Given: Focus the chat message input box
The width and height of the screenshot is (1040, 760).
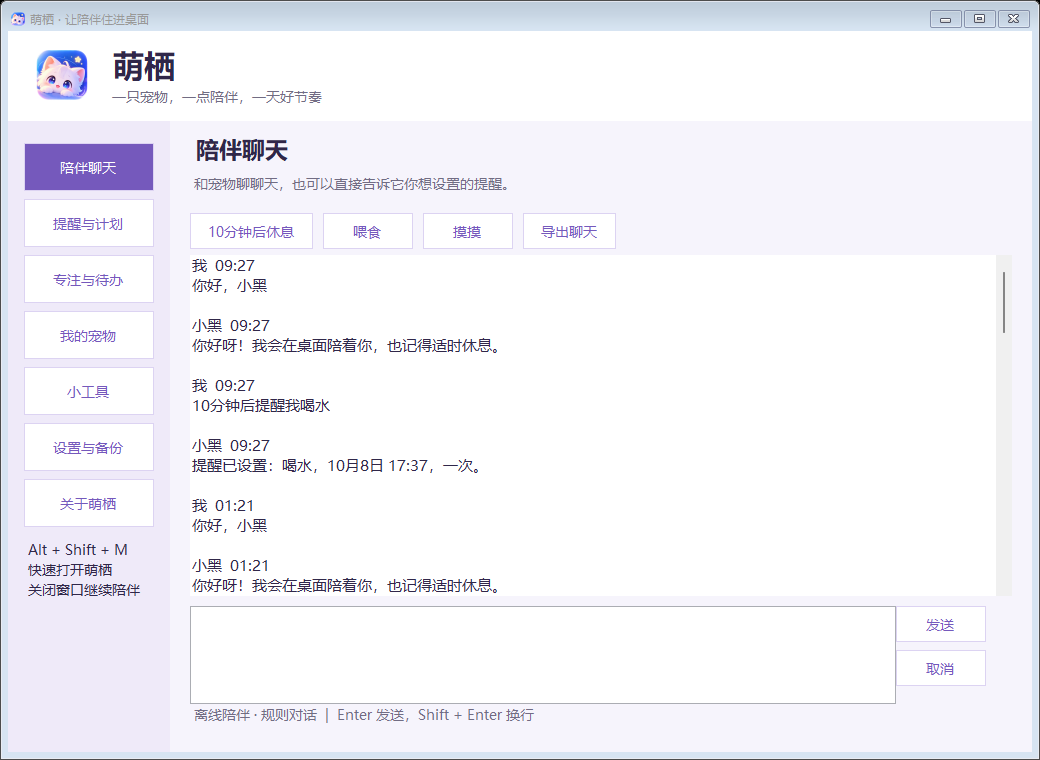Looking at the screenshot, I should coord(543,655).
